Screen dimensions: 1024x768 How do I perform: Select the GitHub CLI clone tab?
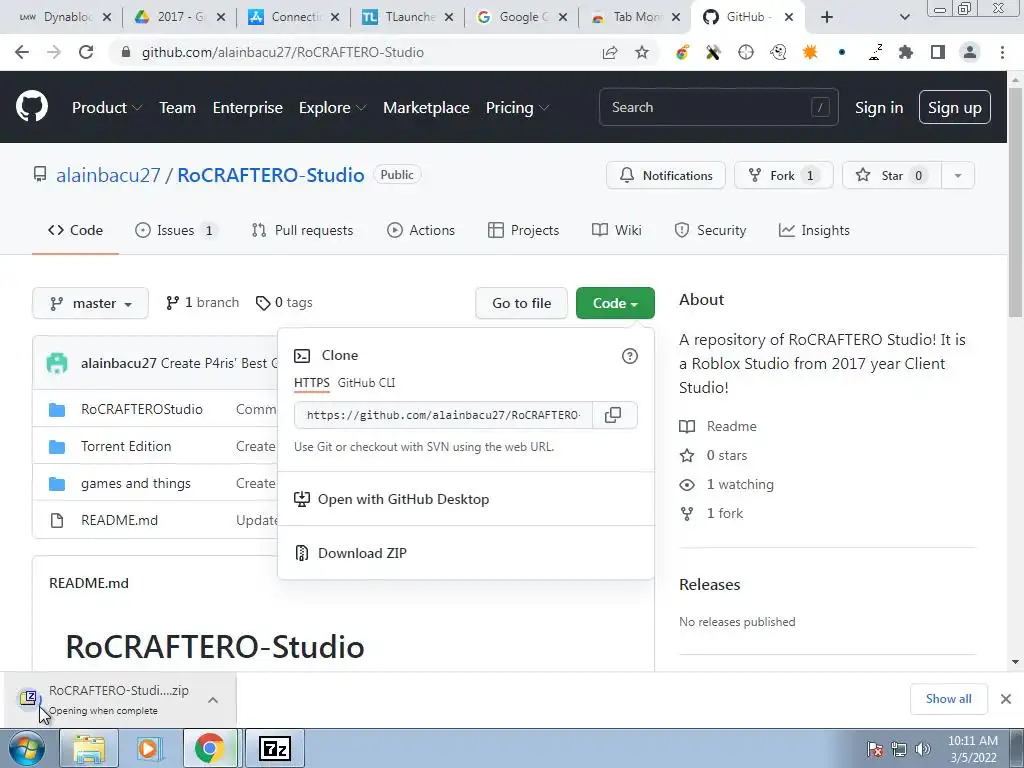366,383
